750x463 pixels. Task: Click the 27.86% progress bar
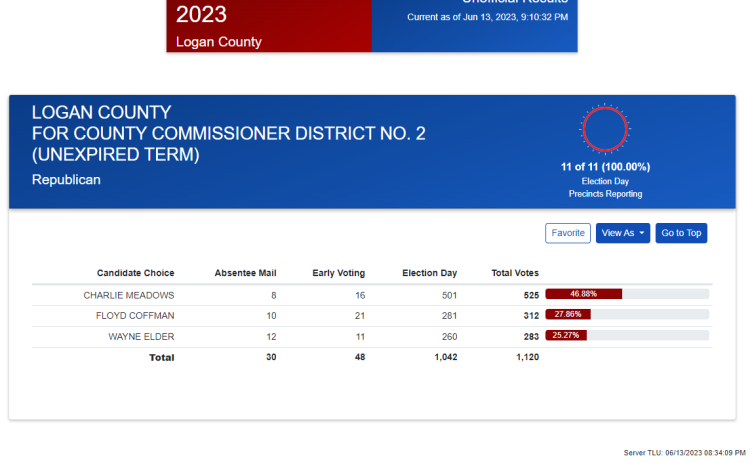(x=627, y=314)
